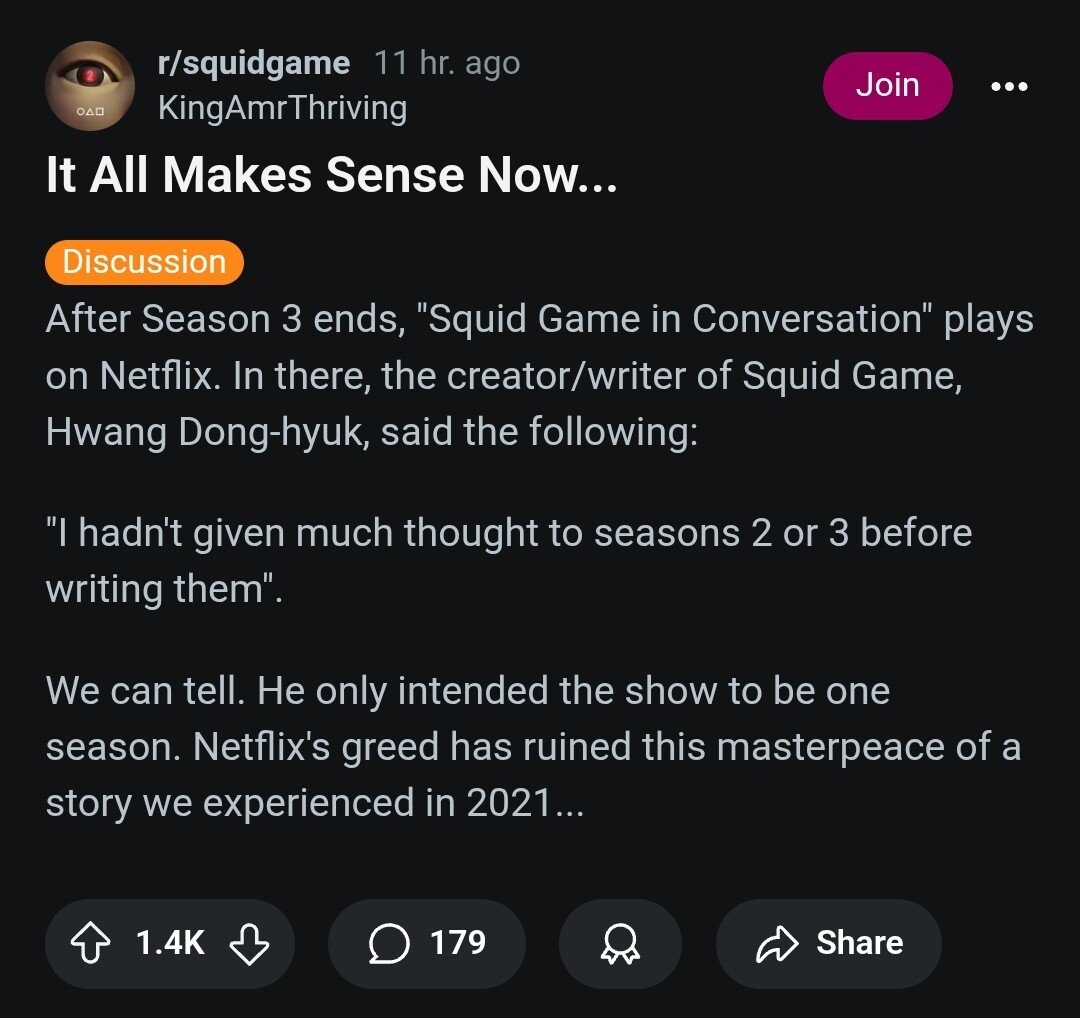This screenshot has height=1018, width=1080.
Task: Downvote the post with the down arrow
Action: click(x=249, y=943)
